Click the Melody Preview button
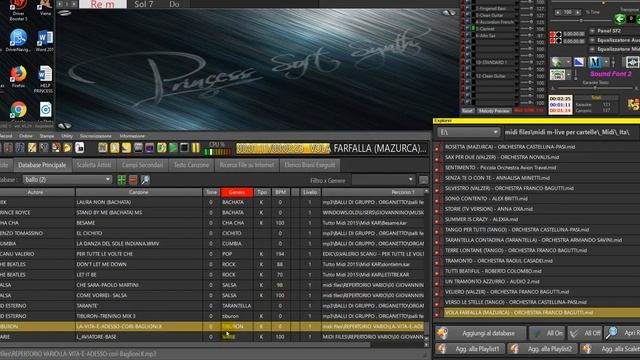Viewport: 640px width, 360px height. tap(494, 111)
